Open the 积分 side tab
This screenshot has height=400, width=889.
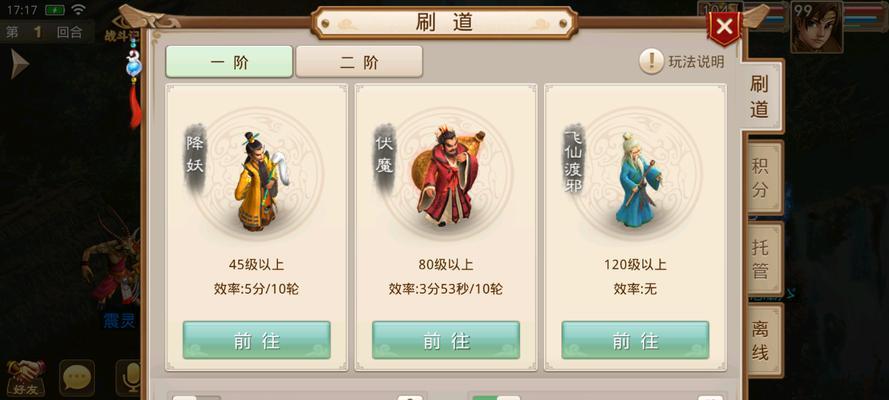pyautogui.click(x=761, y=177)
